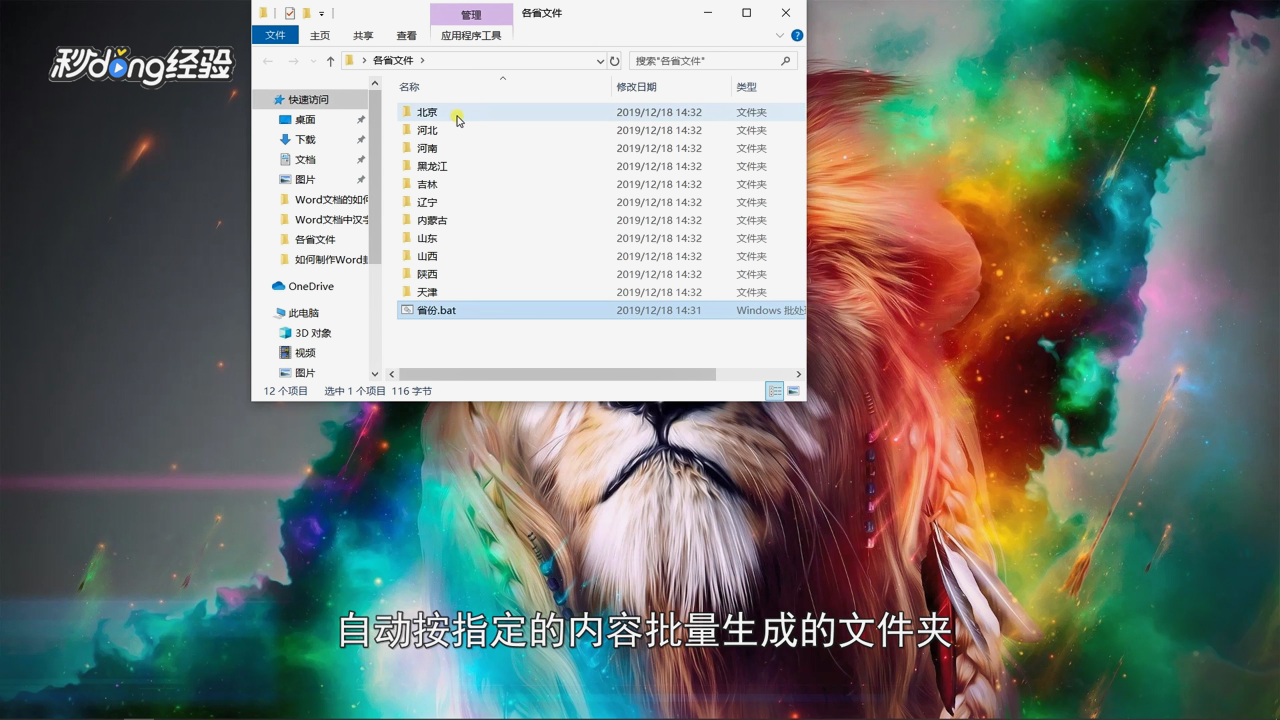
Task: Switch to the 主页 ribbon tab
Action: pos(320,35)
